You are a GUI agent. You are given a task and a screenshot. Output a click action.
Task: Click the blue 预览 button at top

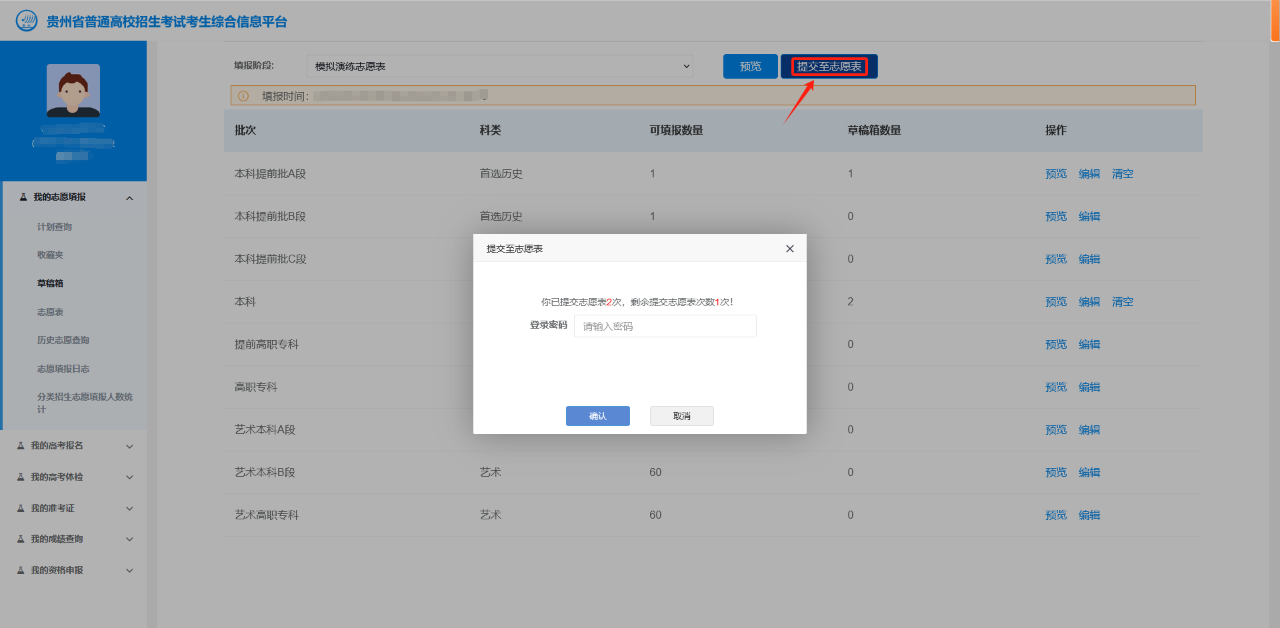pyautogui.click(x=750, y=66)
